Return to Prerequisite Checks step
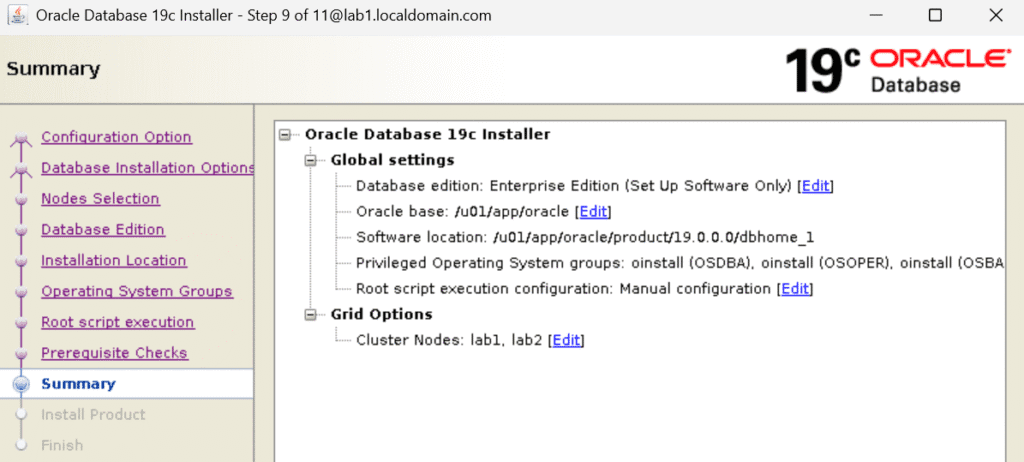Image resolution: width=1024 pixels, height=462 pixels. point(114,353)
